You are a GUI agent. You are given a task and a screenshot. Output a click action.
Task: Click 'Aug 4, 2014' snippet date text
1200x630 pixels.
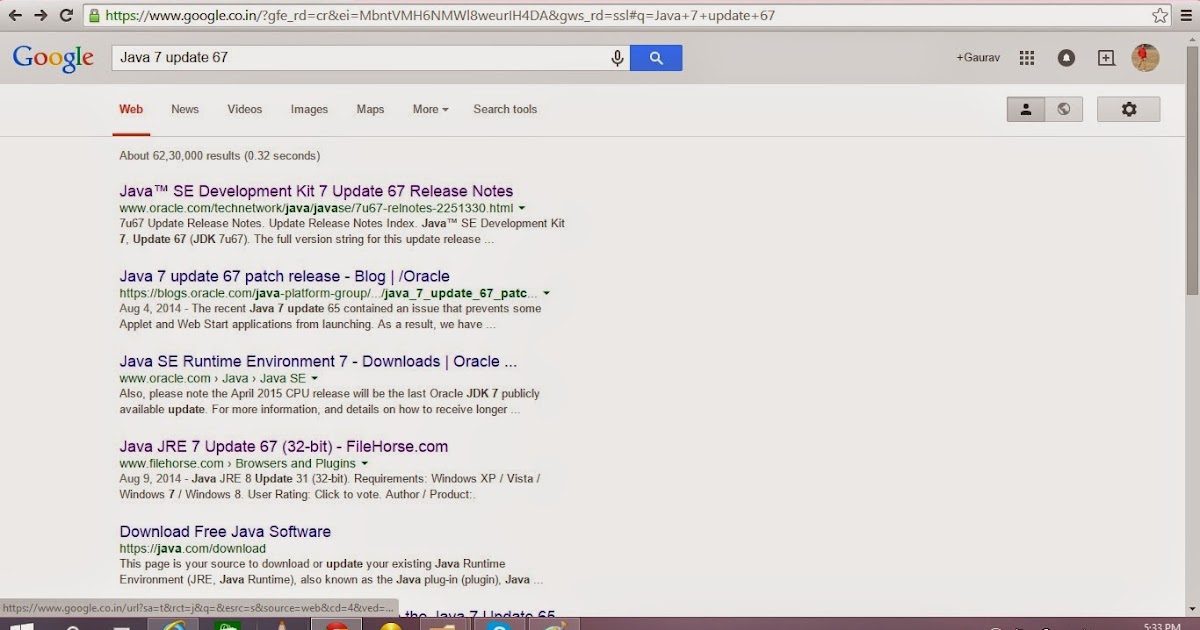[149, 309]
